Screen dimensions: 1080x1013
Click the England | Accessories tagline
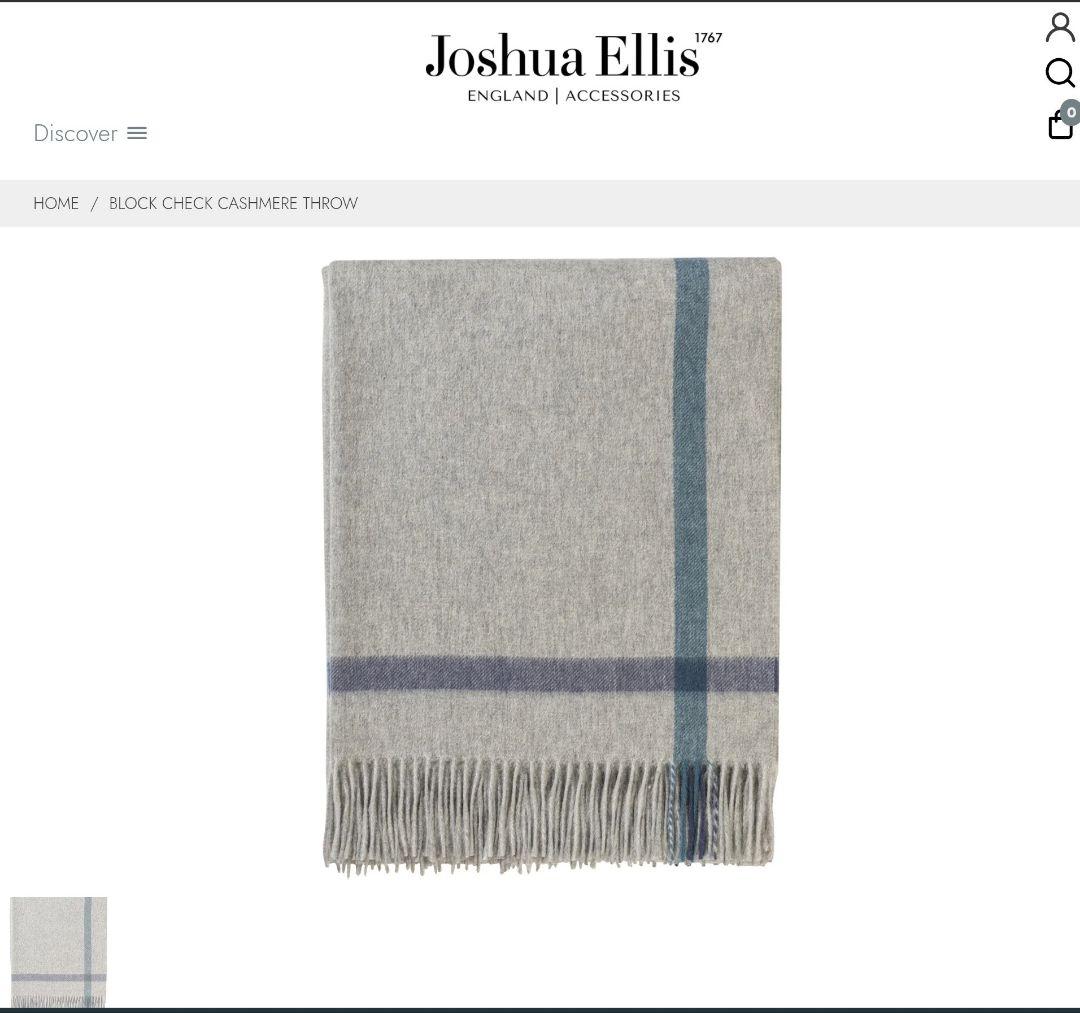tap(574, 96)
